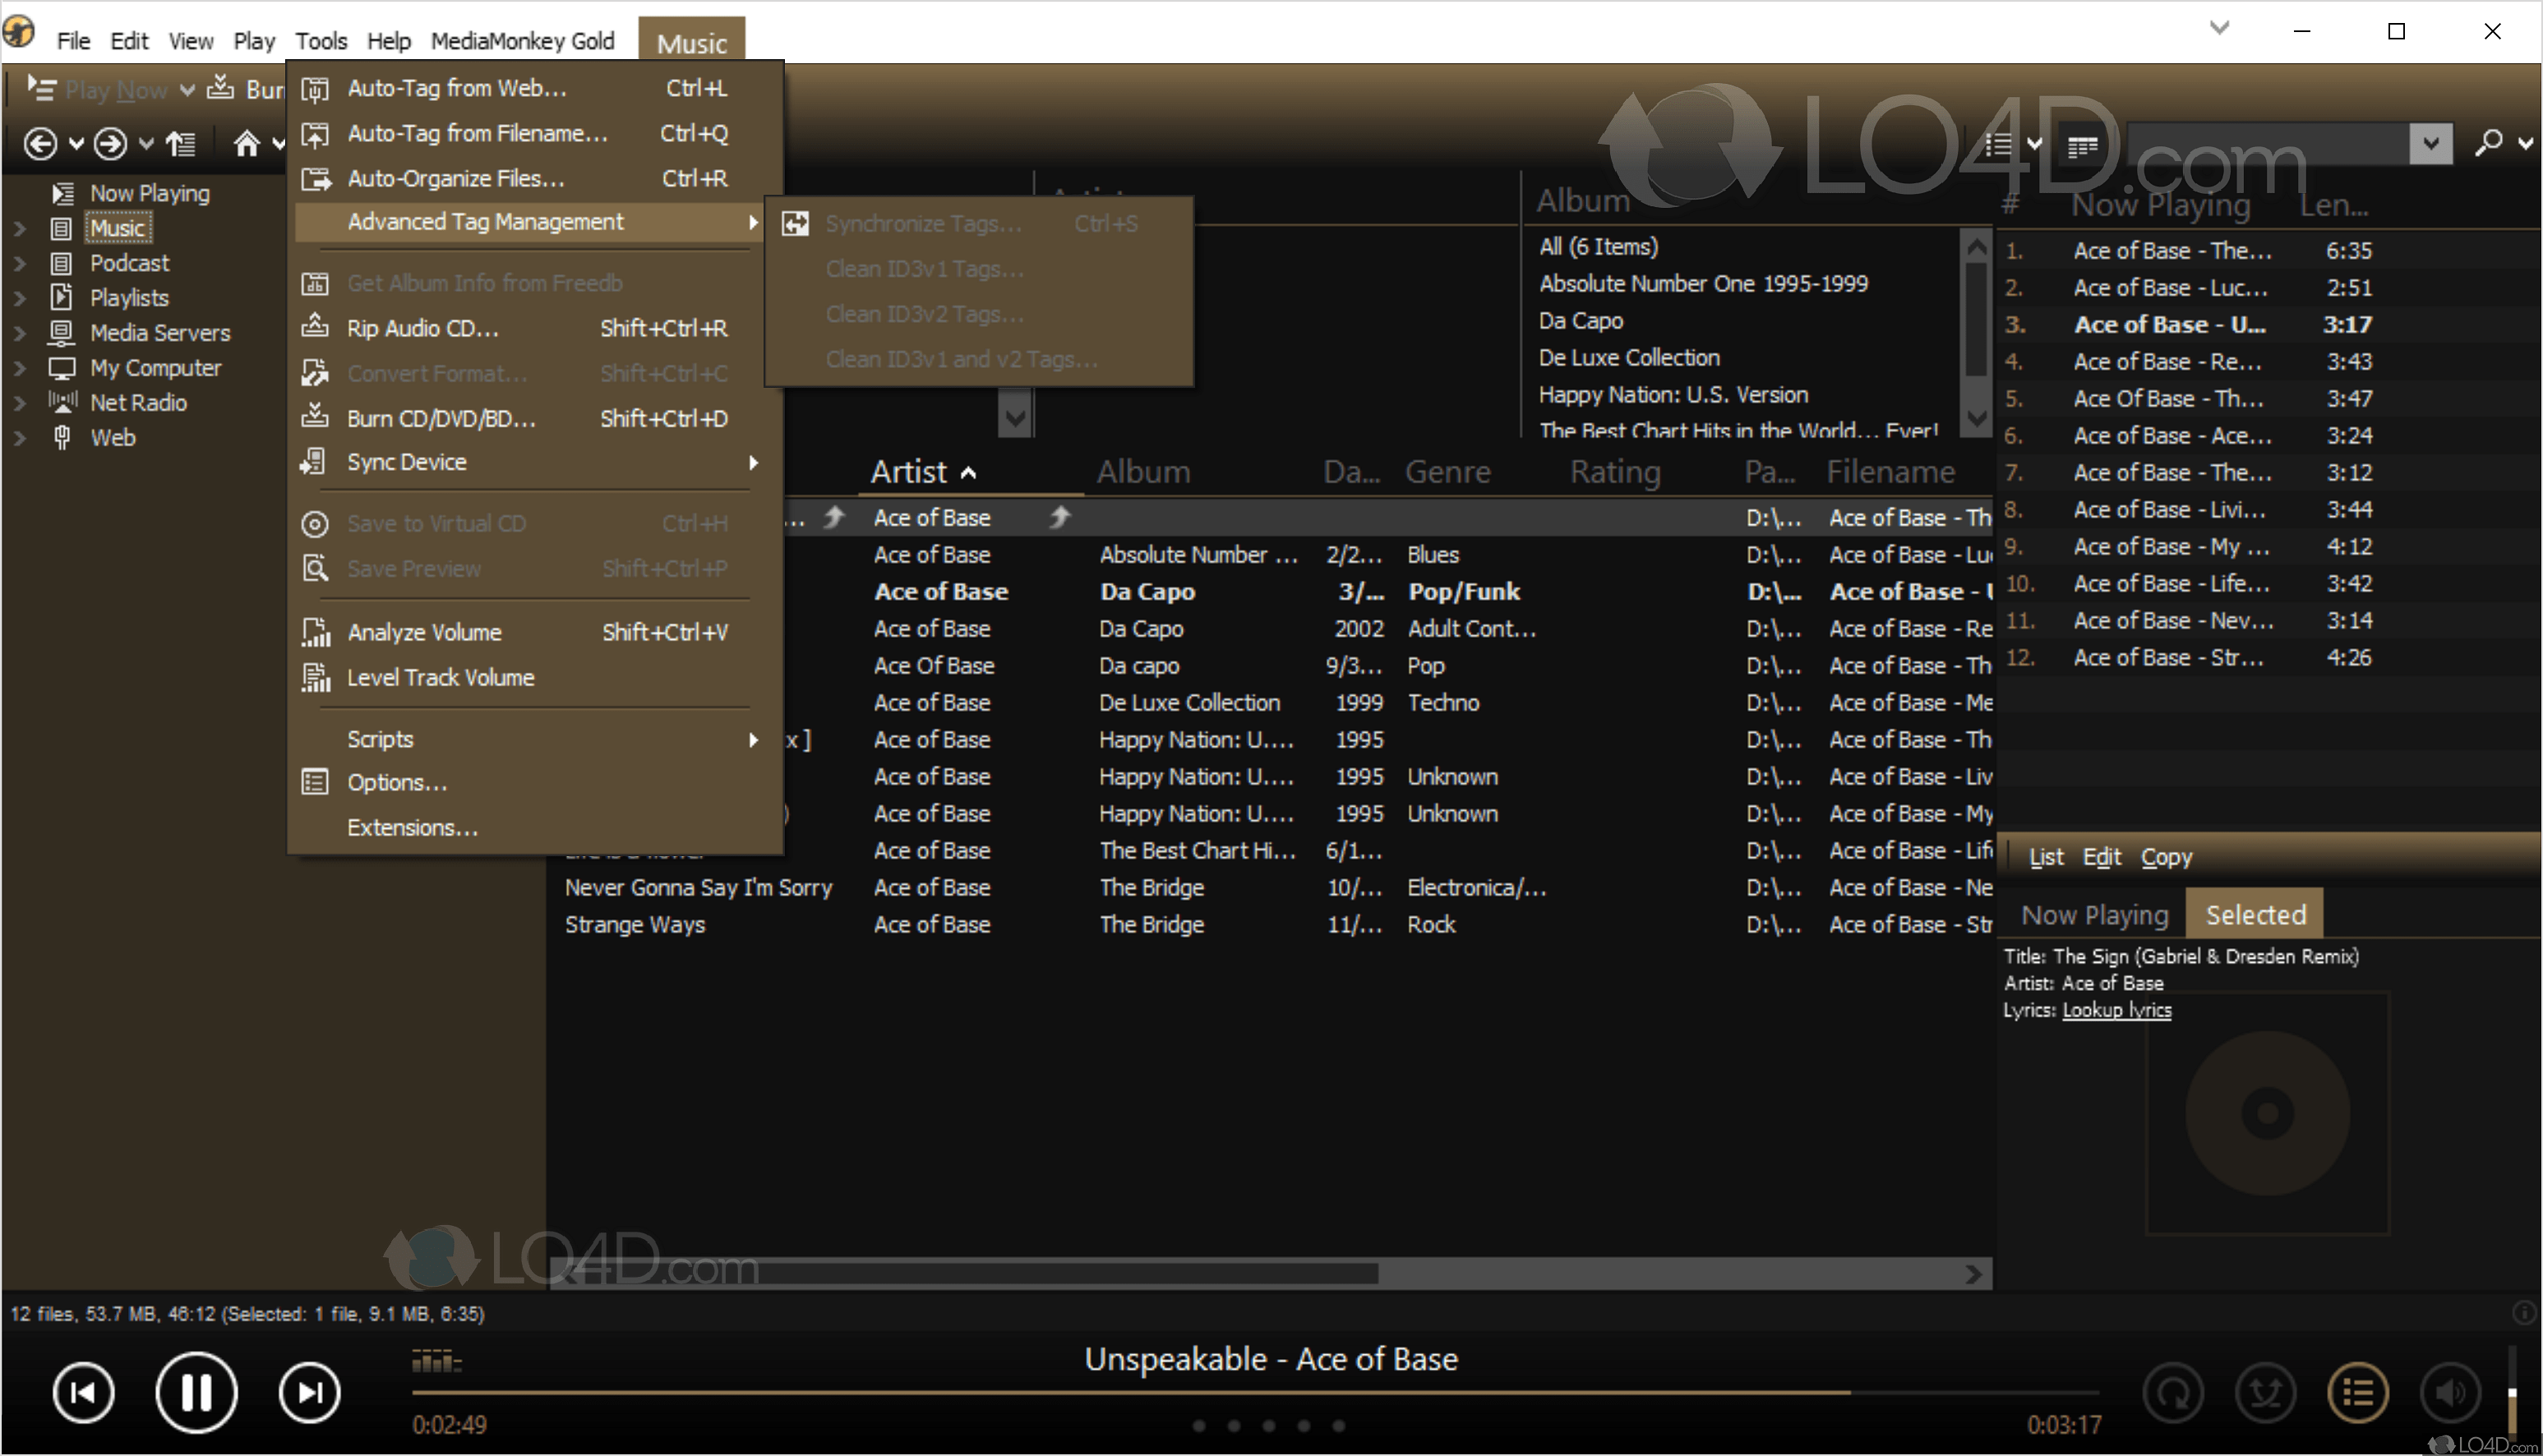Skip to the next track
This screenshot has height=1456, width=2543.
[310, 1392]
